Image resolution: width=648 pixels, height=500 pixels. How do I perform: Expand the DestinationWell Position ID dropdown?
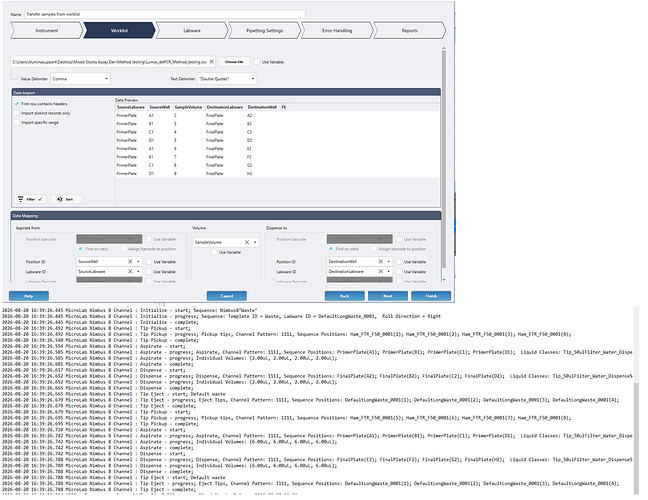pos(388,262)
